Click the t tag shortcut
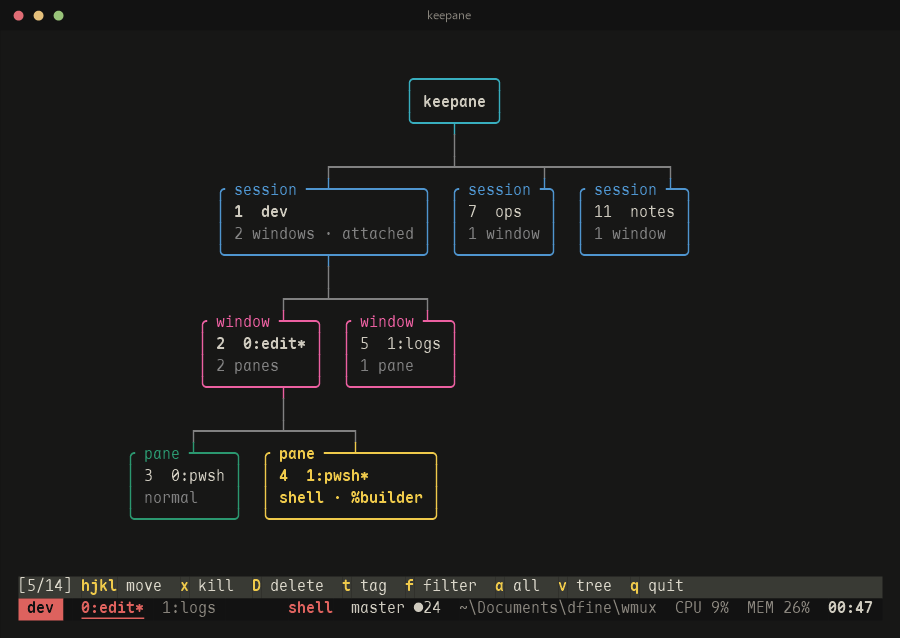This screenshot has height=638, width=900. pyautogui.click(x=364, y=586)
